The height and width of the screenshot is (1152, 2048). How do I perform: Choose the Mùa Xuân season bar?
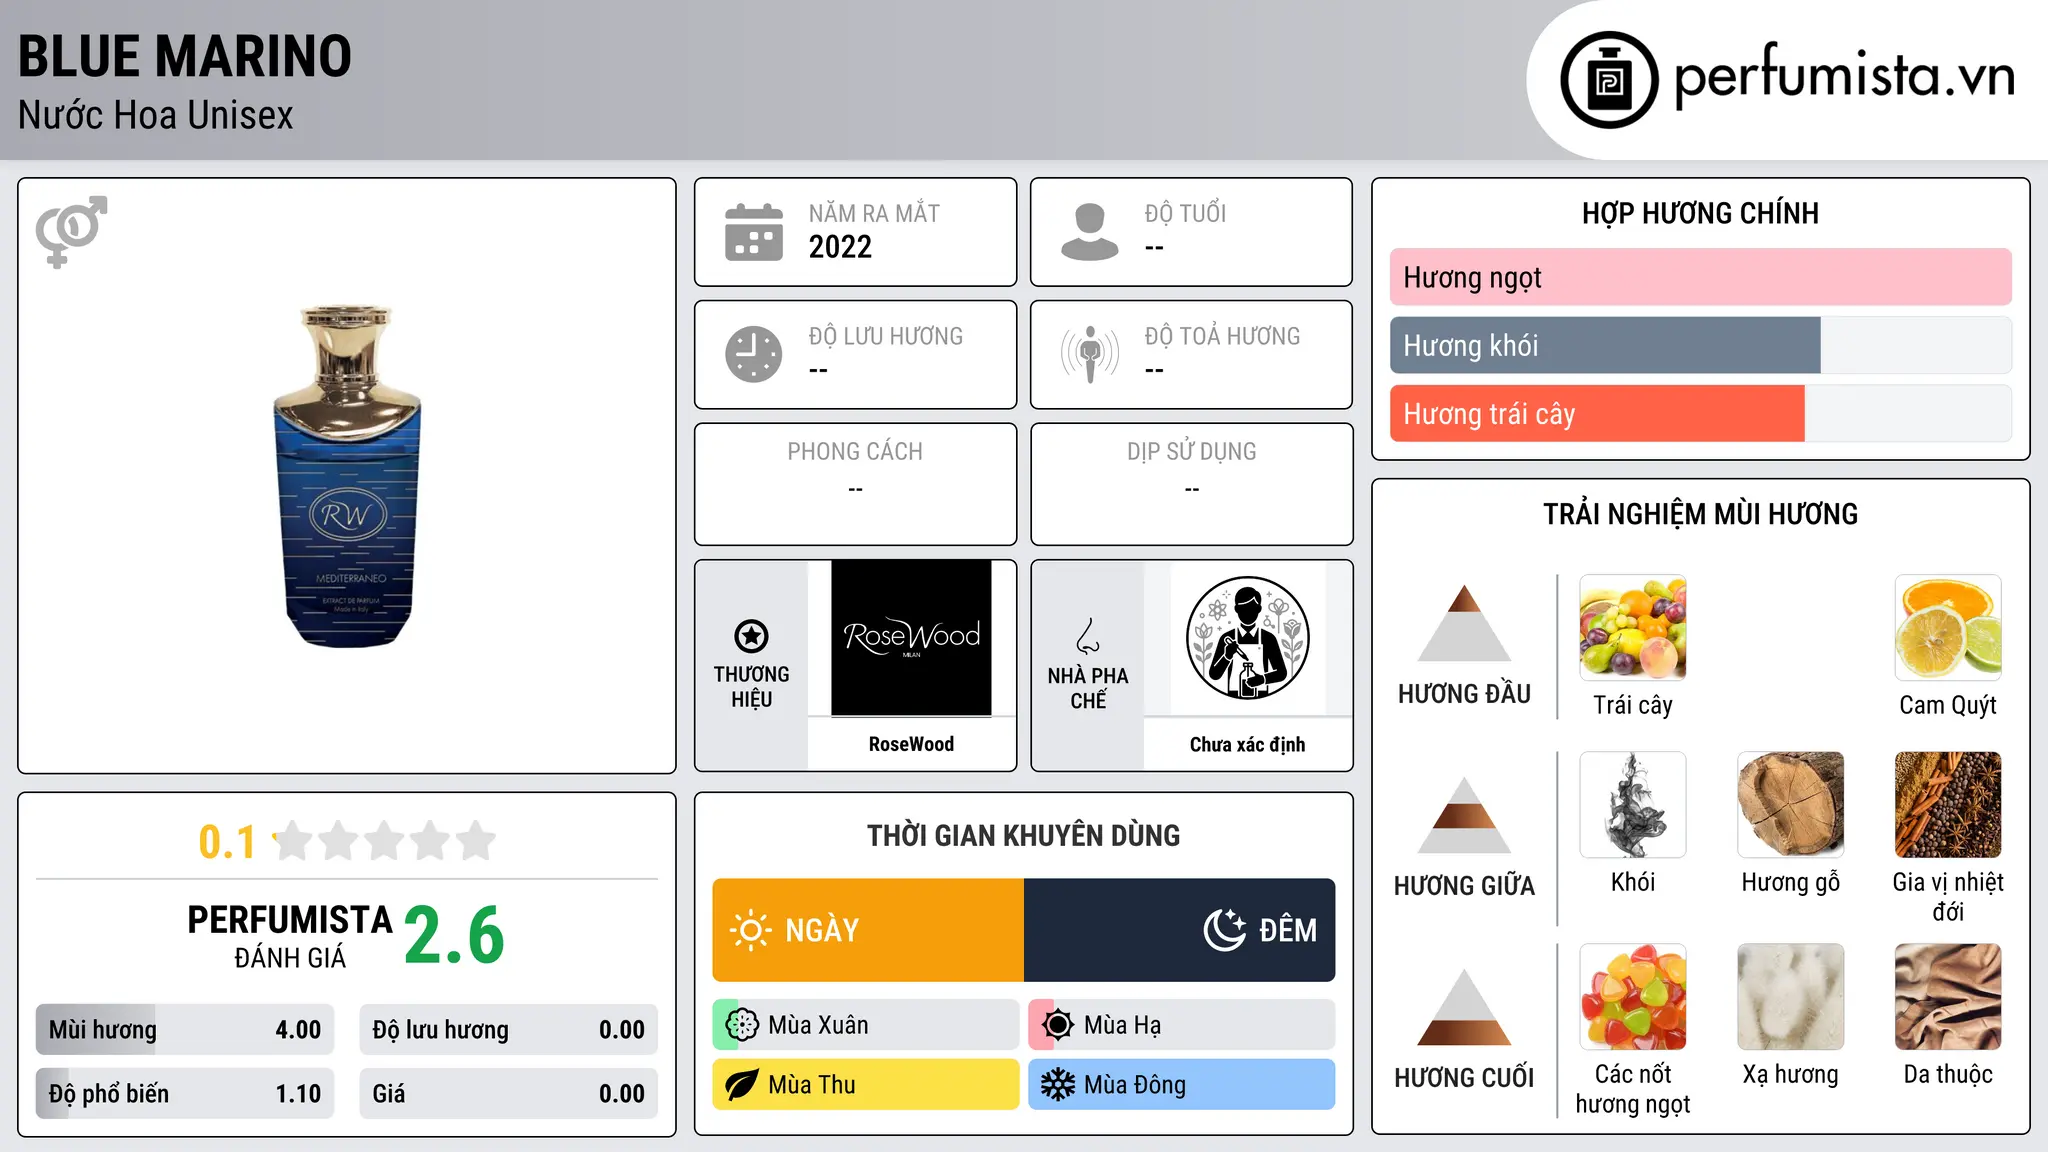coord(866,1025)
